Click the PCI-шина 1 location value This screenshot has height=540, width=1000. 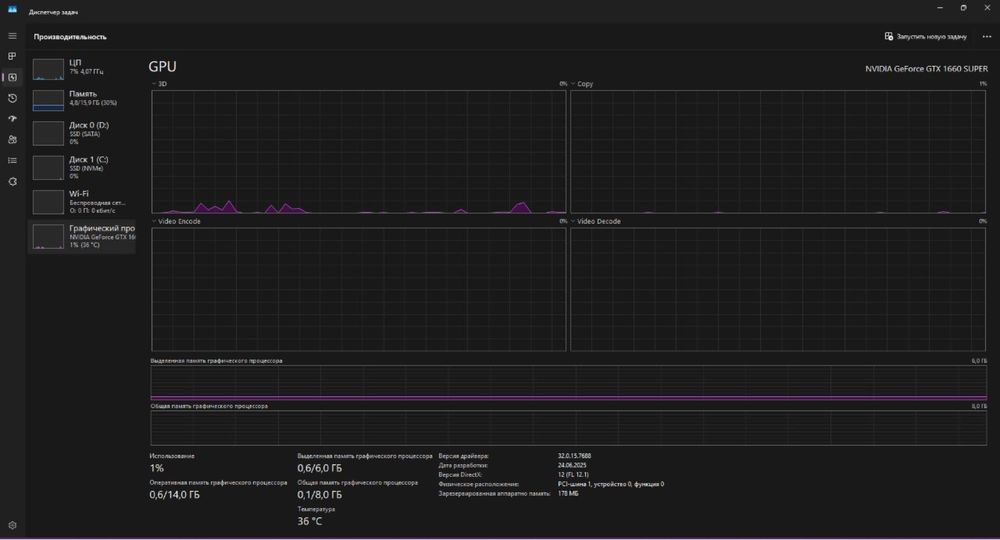(x=610, y=485)
